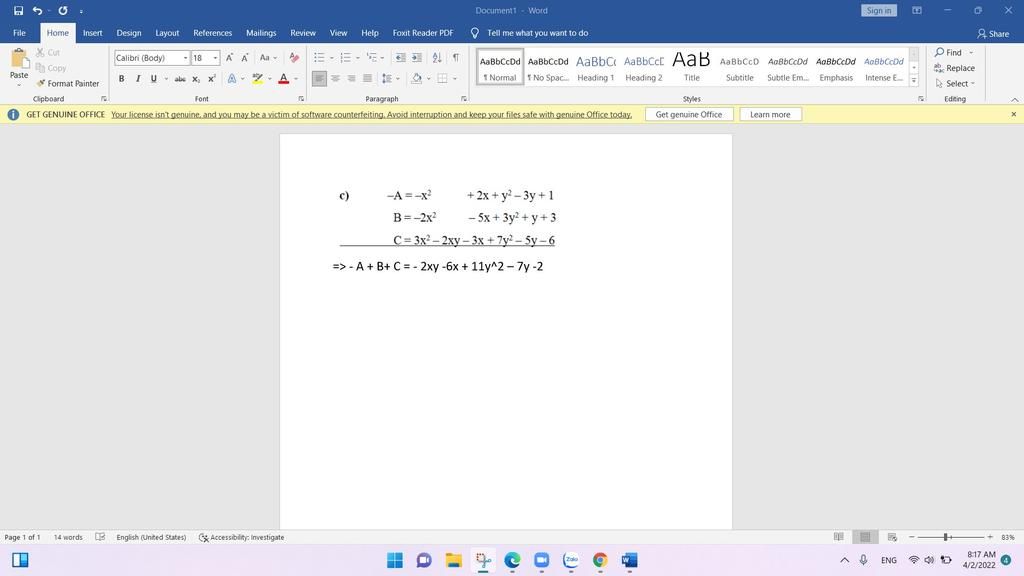Viewport: 1024px width, 576px height.
Task: Open the font size dropdown
Action: pyautogui.click(x=215, y=58)
